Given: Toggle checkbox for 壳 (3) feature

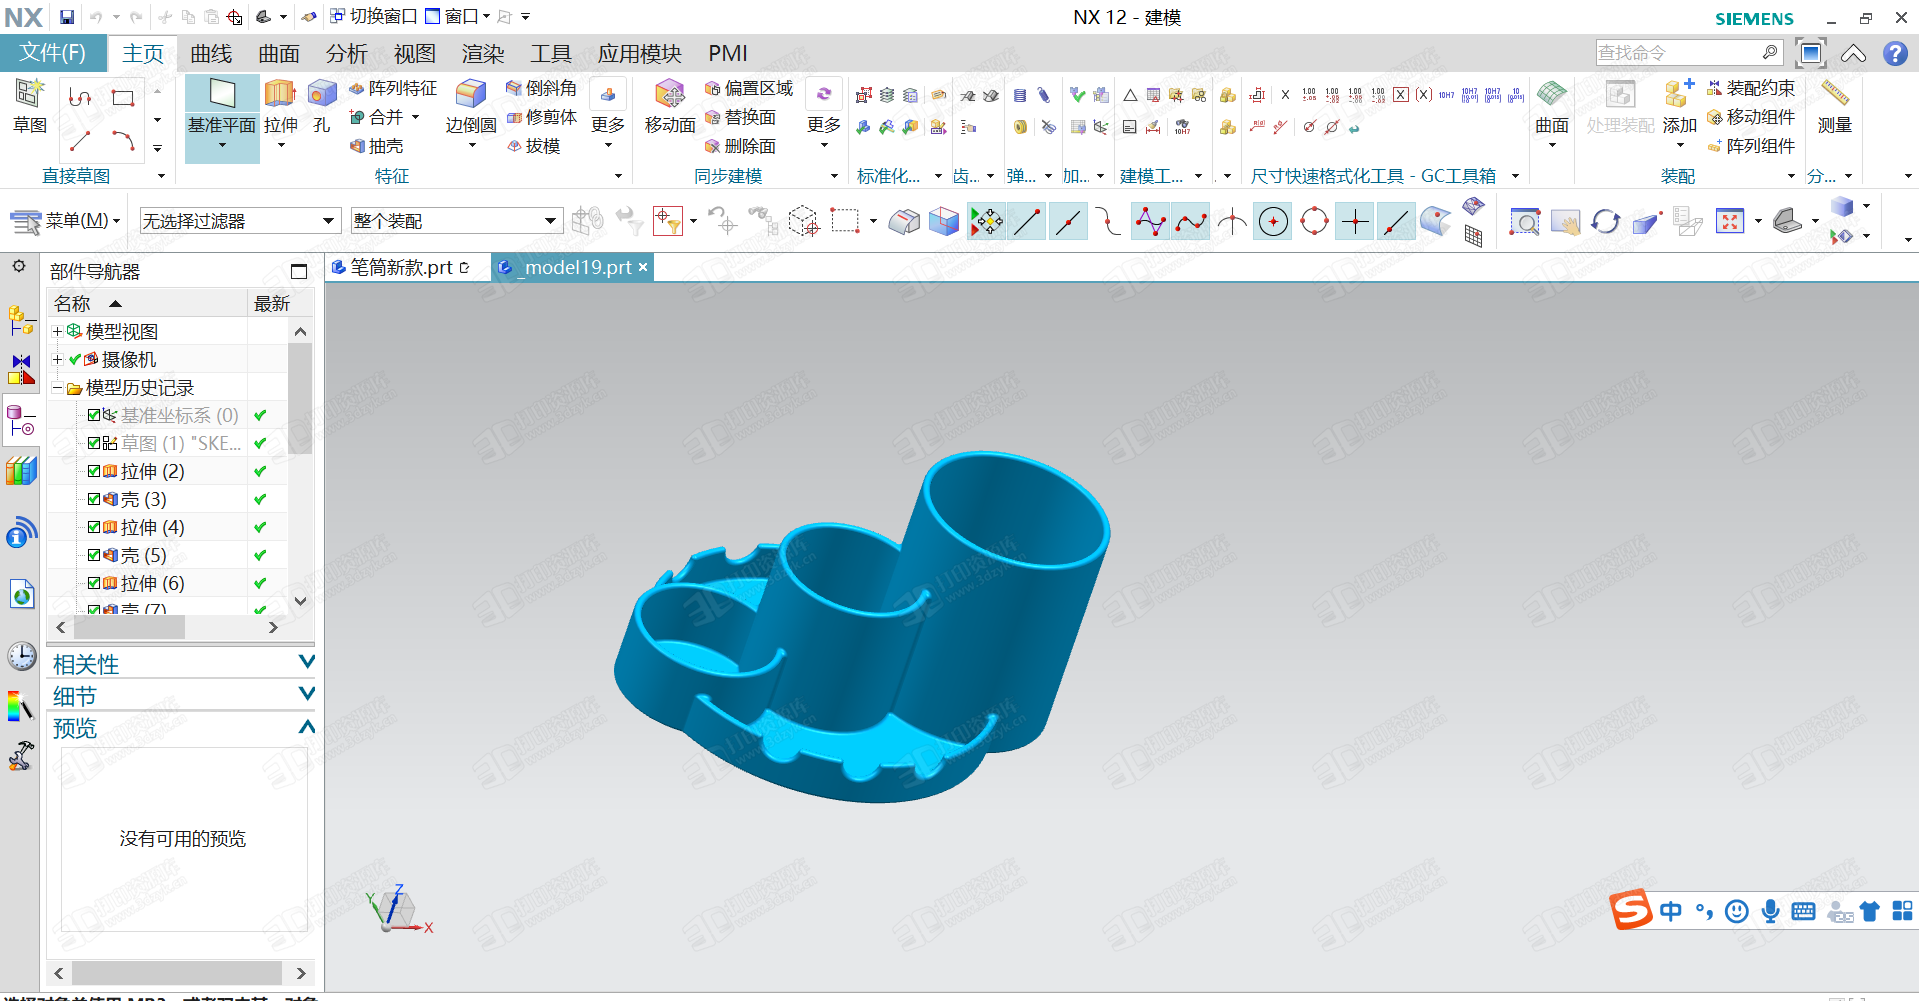Looking at the screenshot, I should pyautogui.click(x=94, y=499).
